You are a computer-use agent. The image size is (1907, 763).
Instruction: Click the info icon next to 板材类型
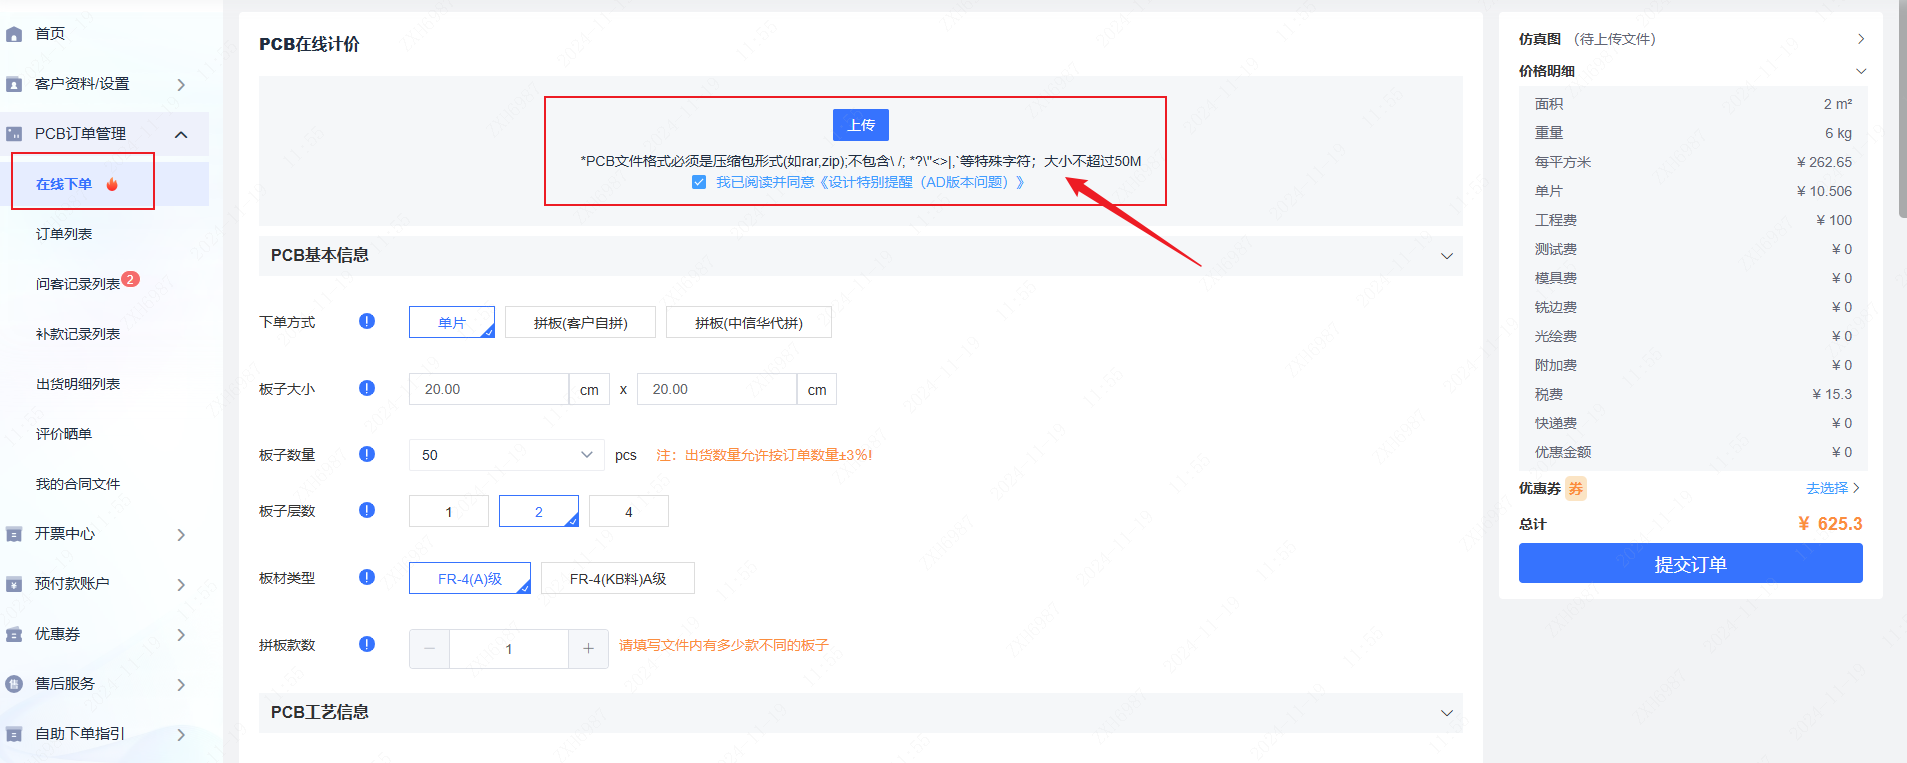click(x=367, y=577)
